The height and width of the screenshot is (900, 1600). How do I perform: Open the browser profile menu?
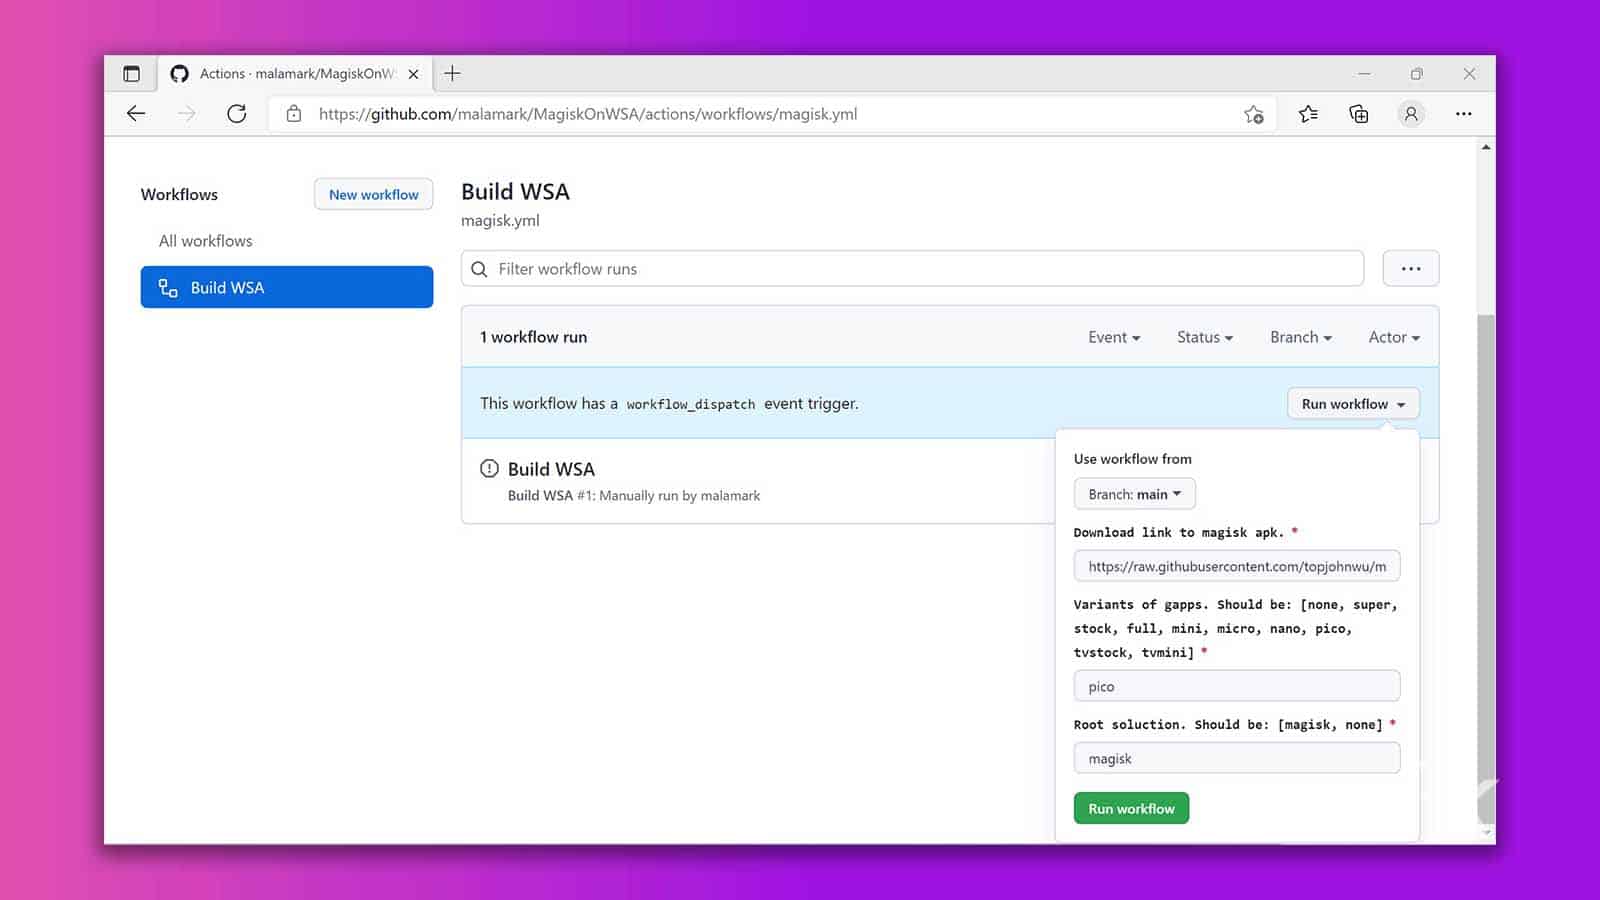1411,114
